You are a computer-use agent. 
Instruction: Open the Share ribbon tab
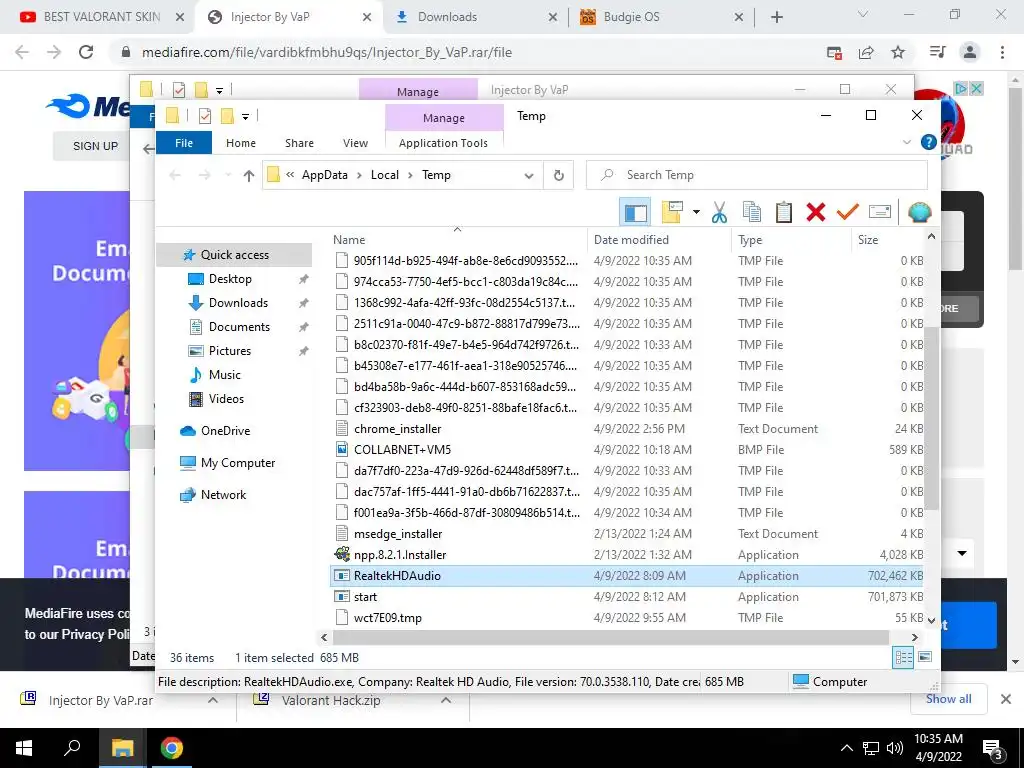tap(299, 143)
